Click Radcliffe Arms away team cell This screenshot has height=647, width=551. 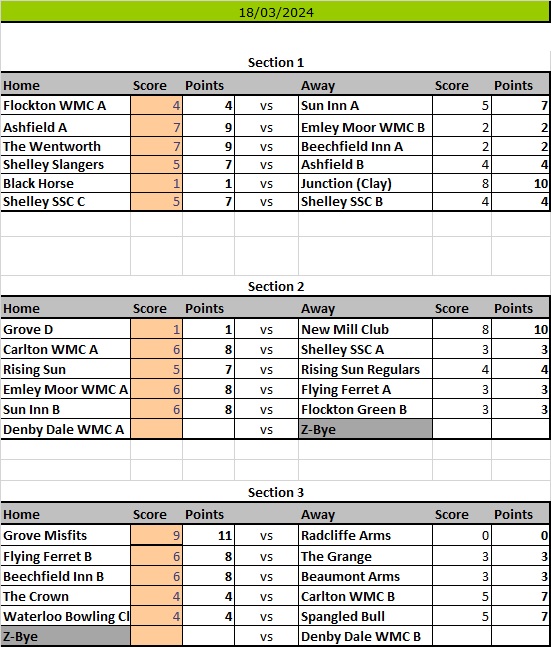pos(365,535)
